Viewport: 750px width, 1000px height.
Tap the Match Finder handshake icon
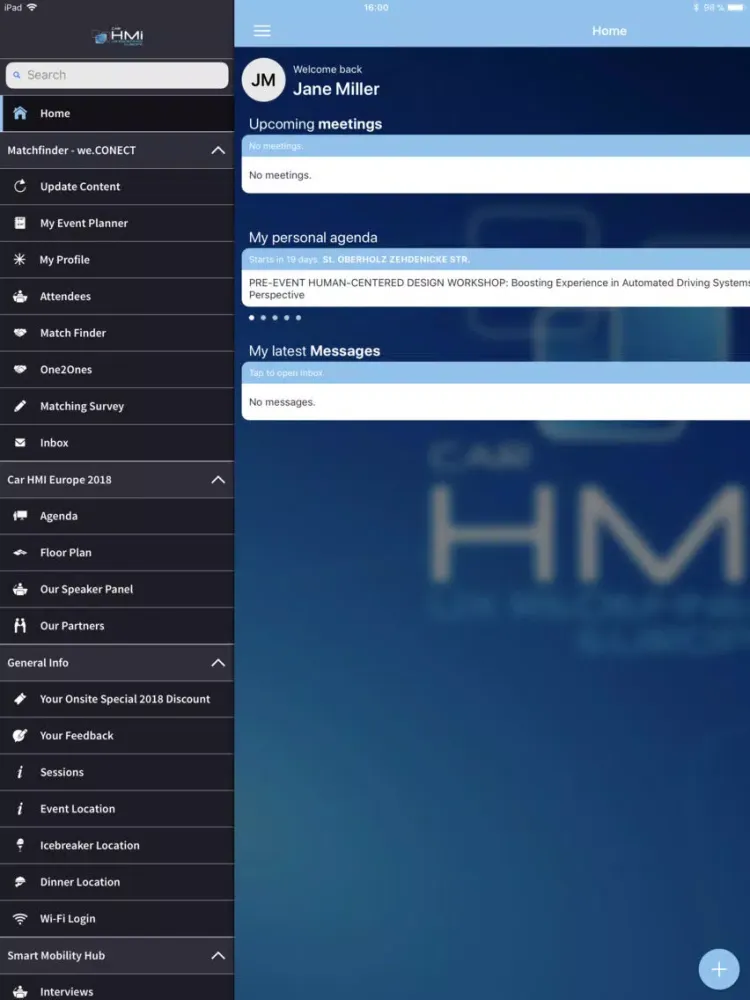[20, 332]
